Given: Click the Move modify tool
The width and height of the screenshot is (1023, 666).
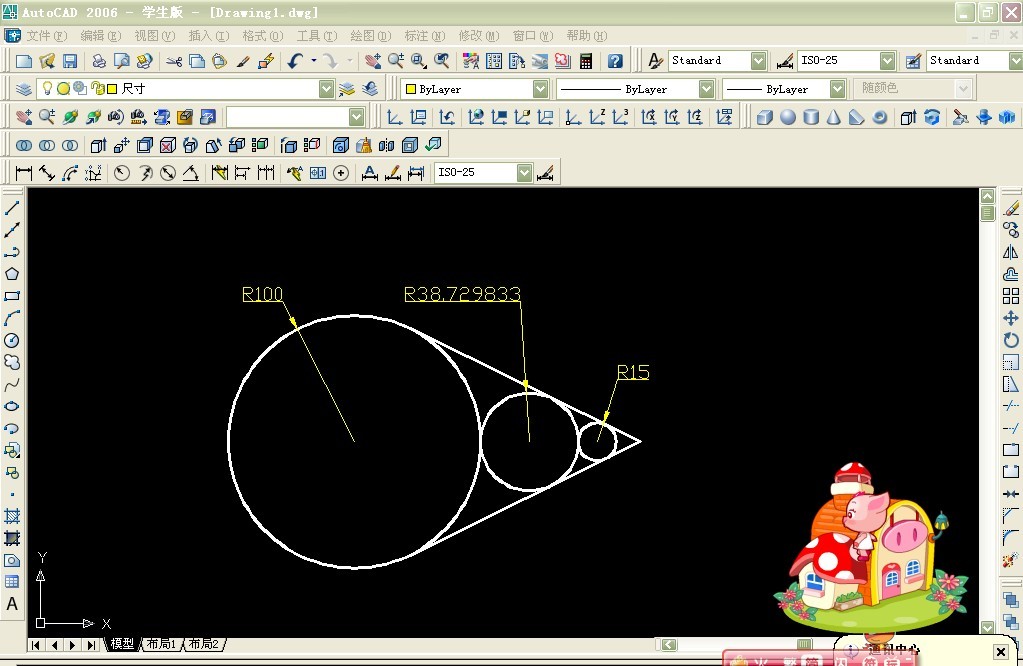Looking at the screenshot, I should pos(1011,318).
